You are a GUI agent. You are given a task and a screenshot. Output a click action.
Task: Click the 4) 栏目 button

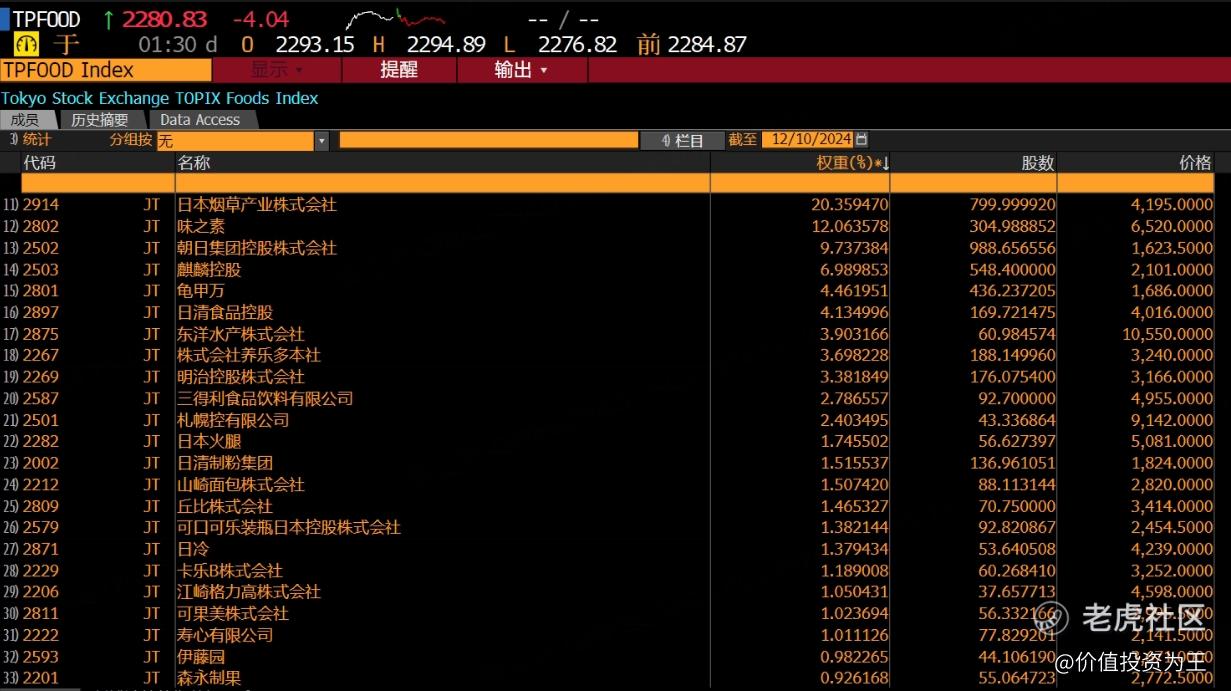683,141
